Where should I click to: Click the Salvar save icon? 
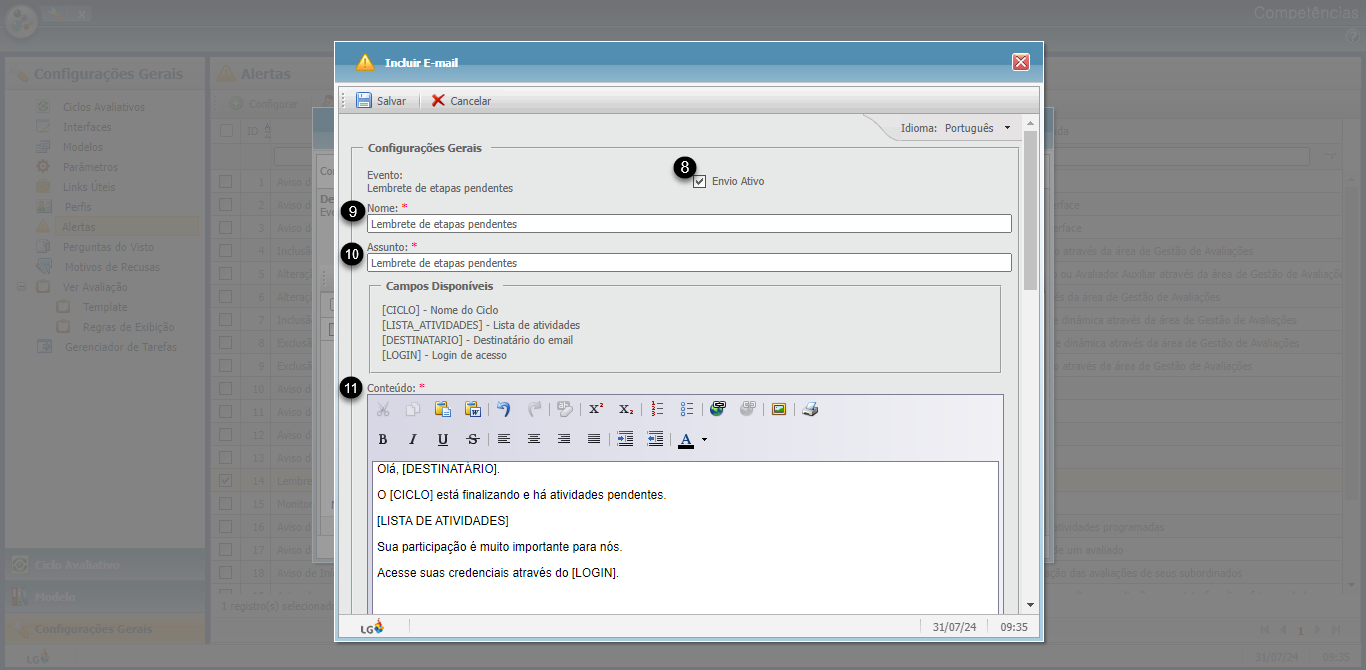coord(364,101)
